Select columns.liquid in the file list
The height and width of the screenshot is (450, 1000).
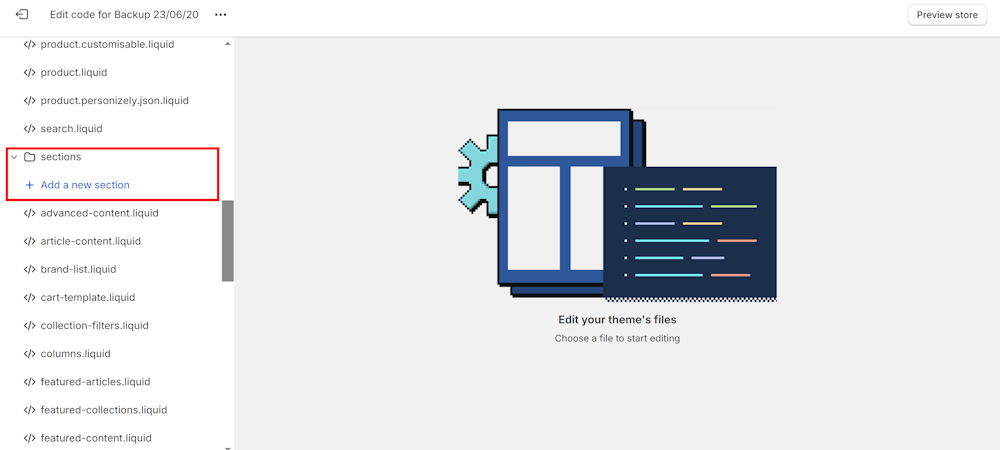click(75, 353)
